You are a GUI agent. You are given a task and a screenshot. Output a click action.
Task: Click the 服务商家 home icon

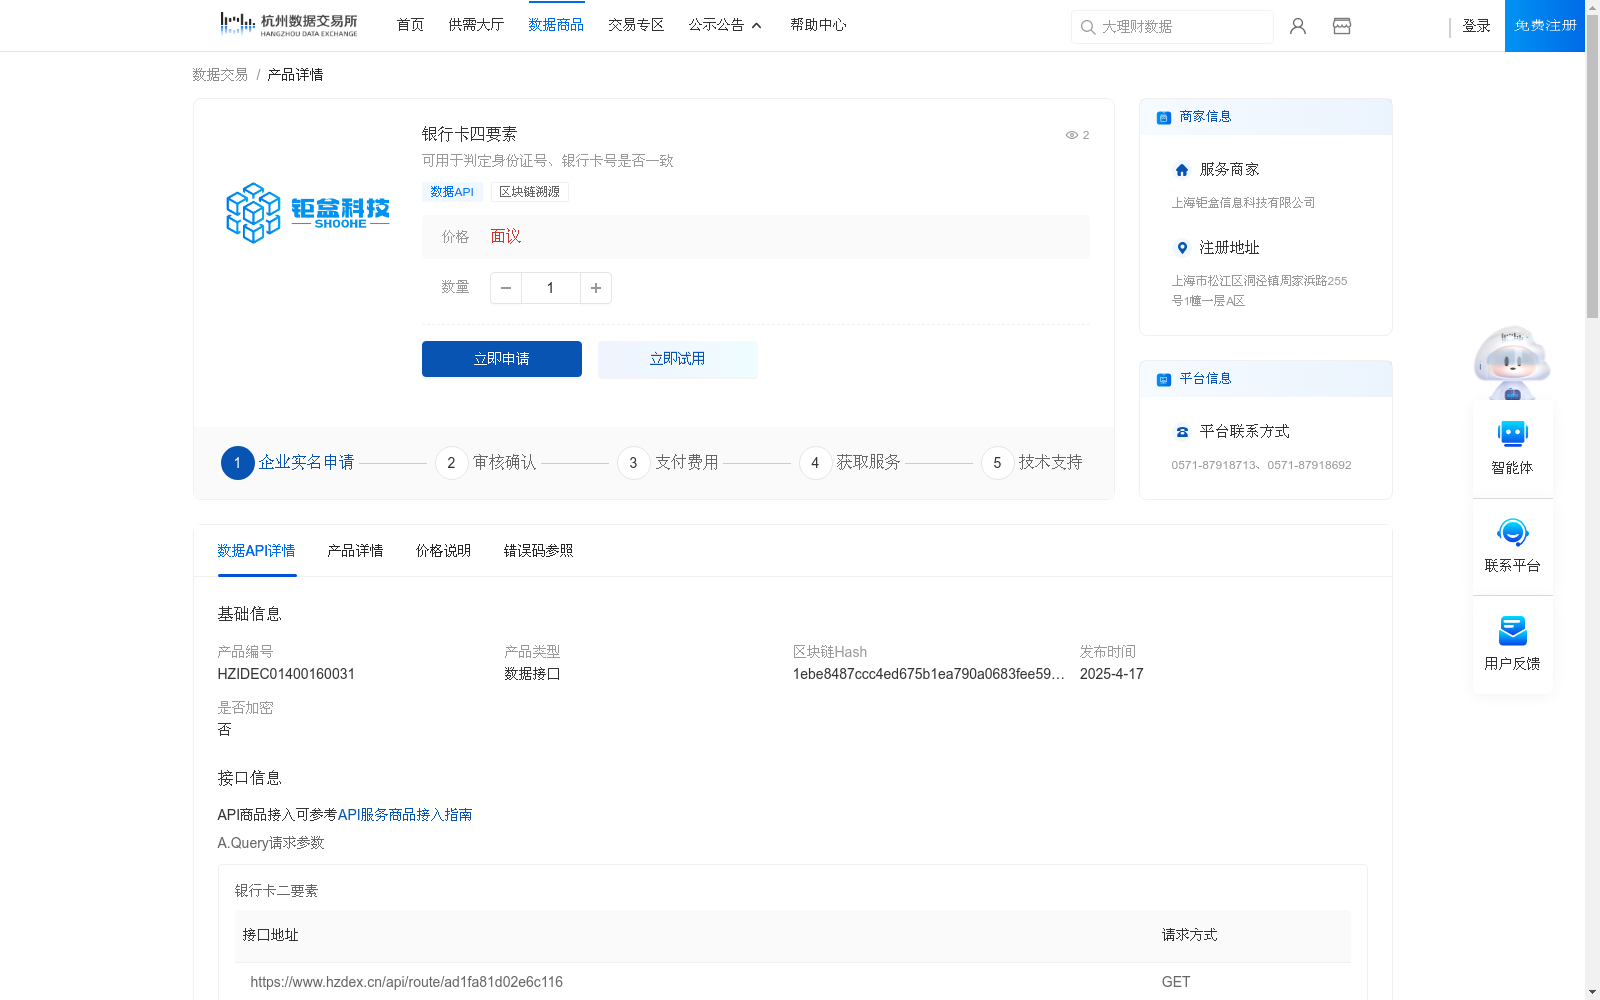click(x=1182, y=170)
